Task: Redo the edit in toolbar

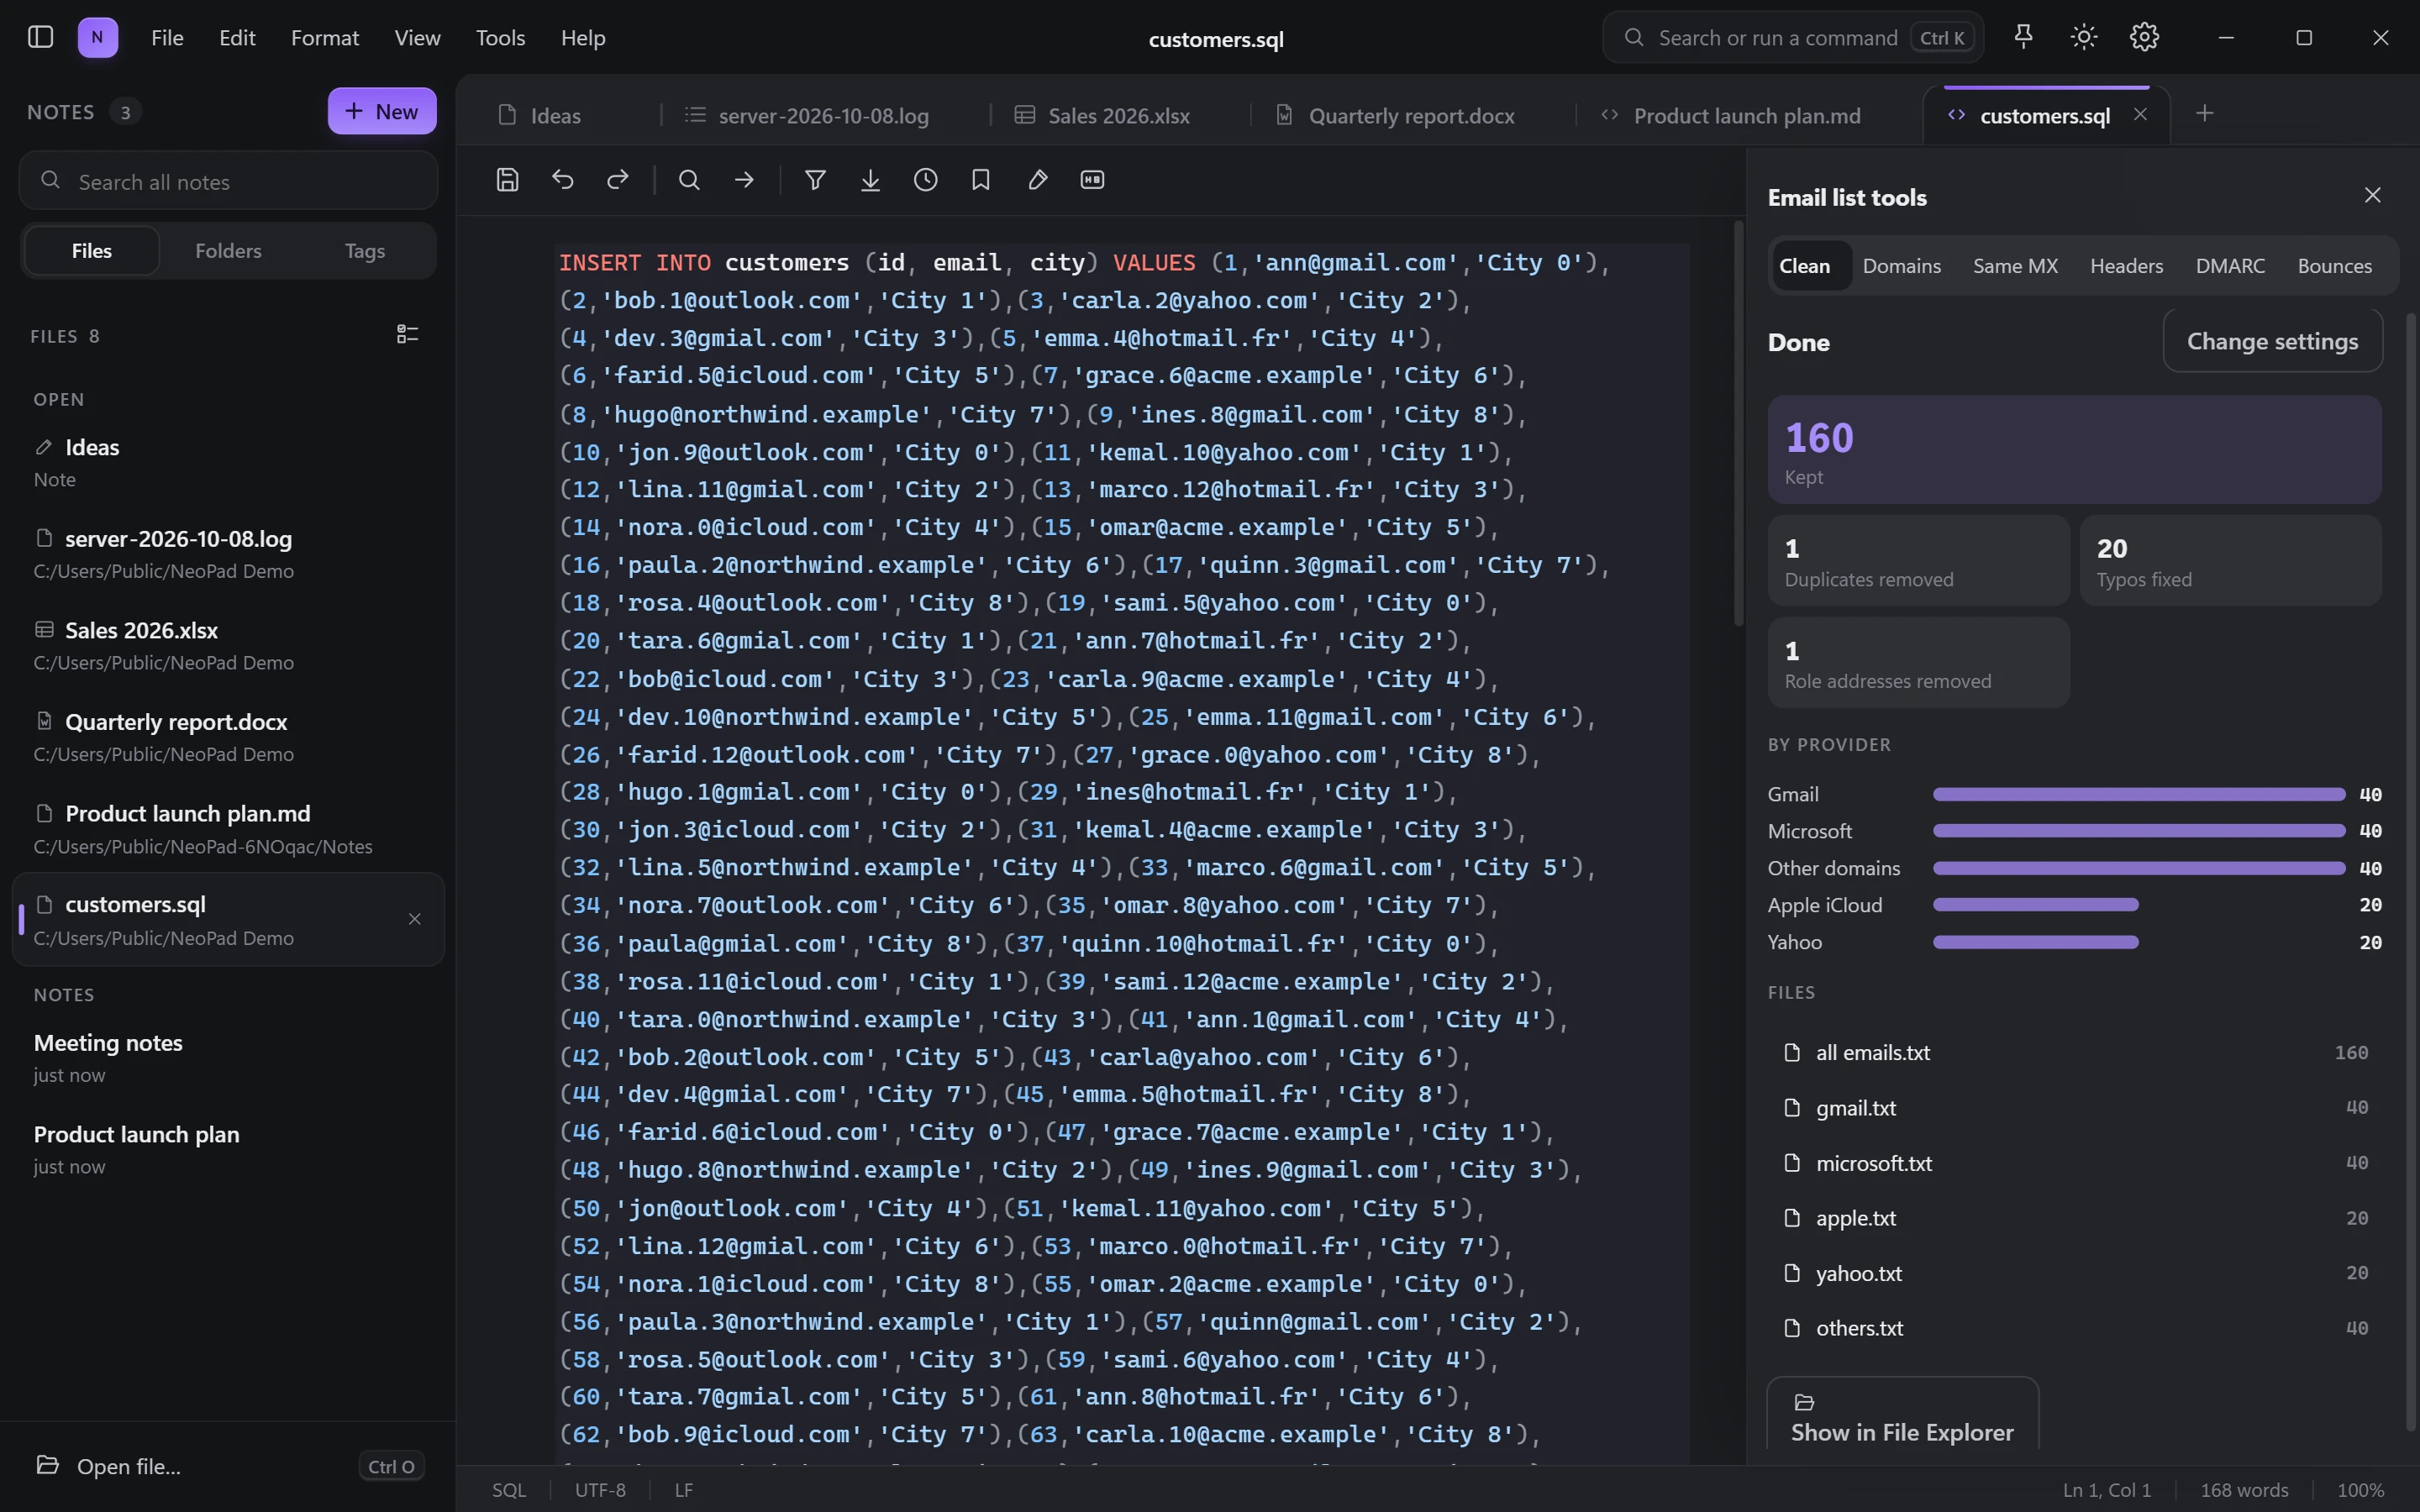Action: [618, 180]
